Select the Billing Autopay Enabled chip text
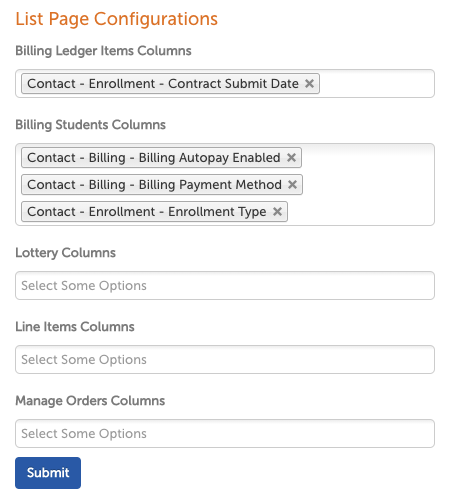Screen dimensions: 460x492 [x=154, y=158]
